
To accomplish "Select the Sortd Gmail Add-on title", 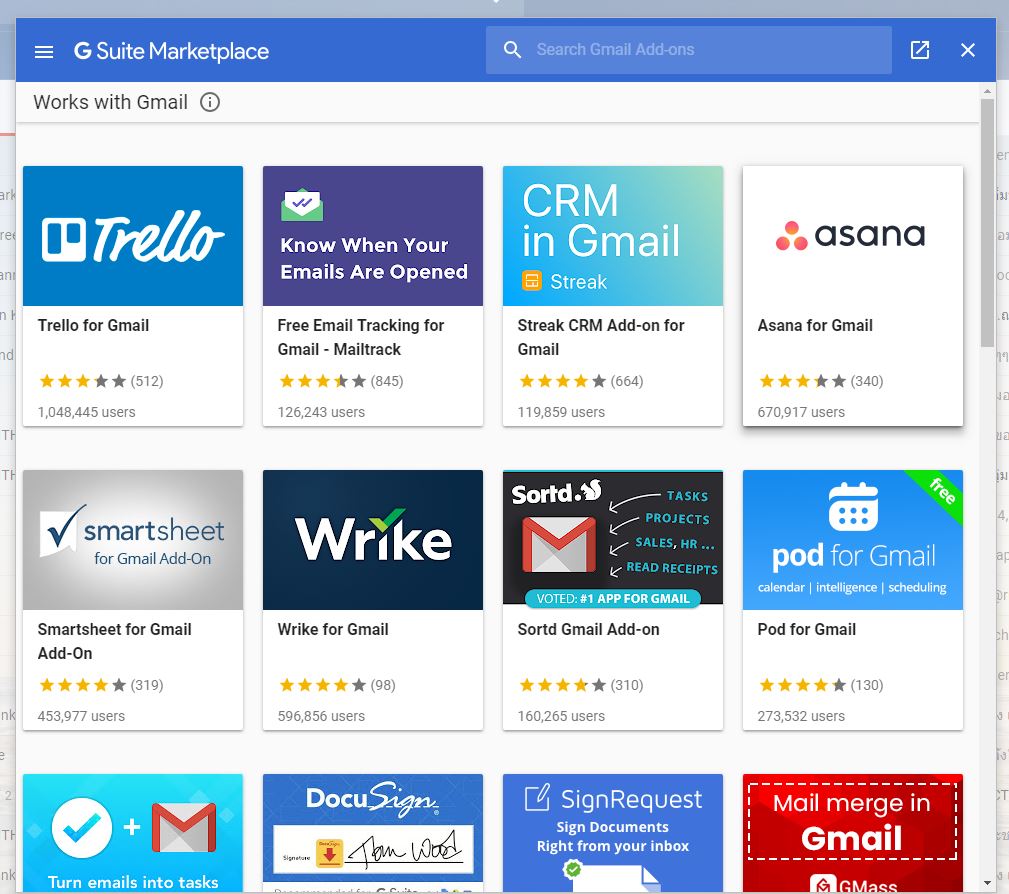I will [589, 629].
